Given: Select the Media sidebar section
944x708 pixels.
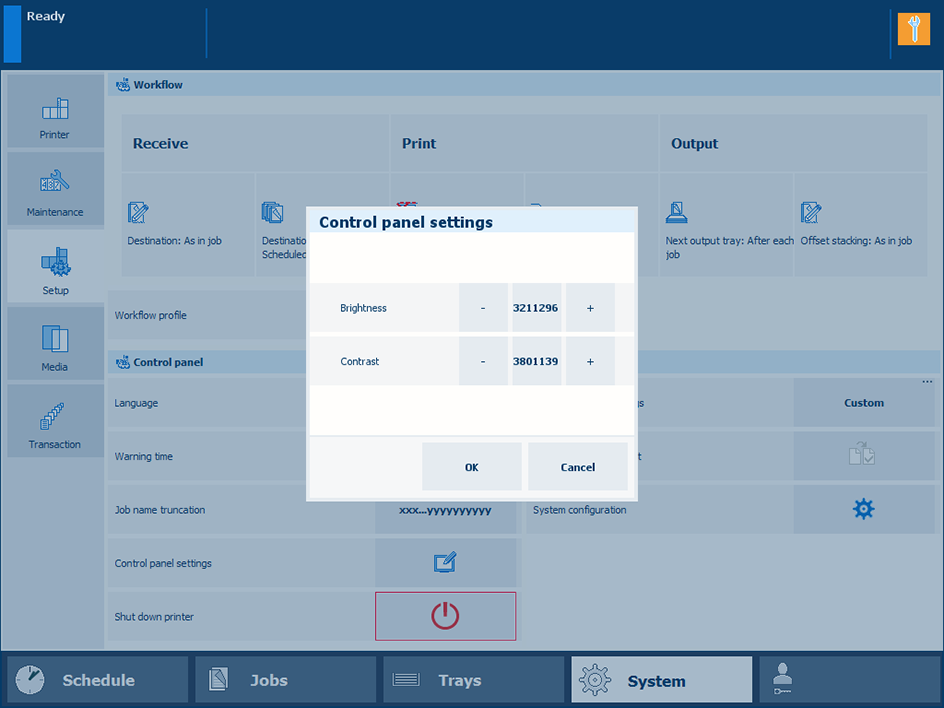Looking at the screenshot, I should click(55, 344).
